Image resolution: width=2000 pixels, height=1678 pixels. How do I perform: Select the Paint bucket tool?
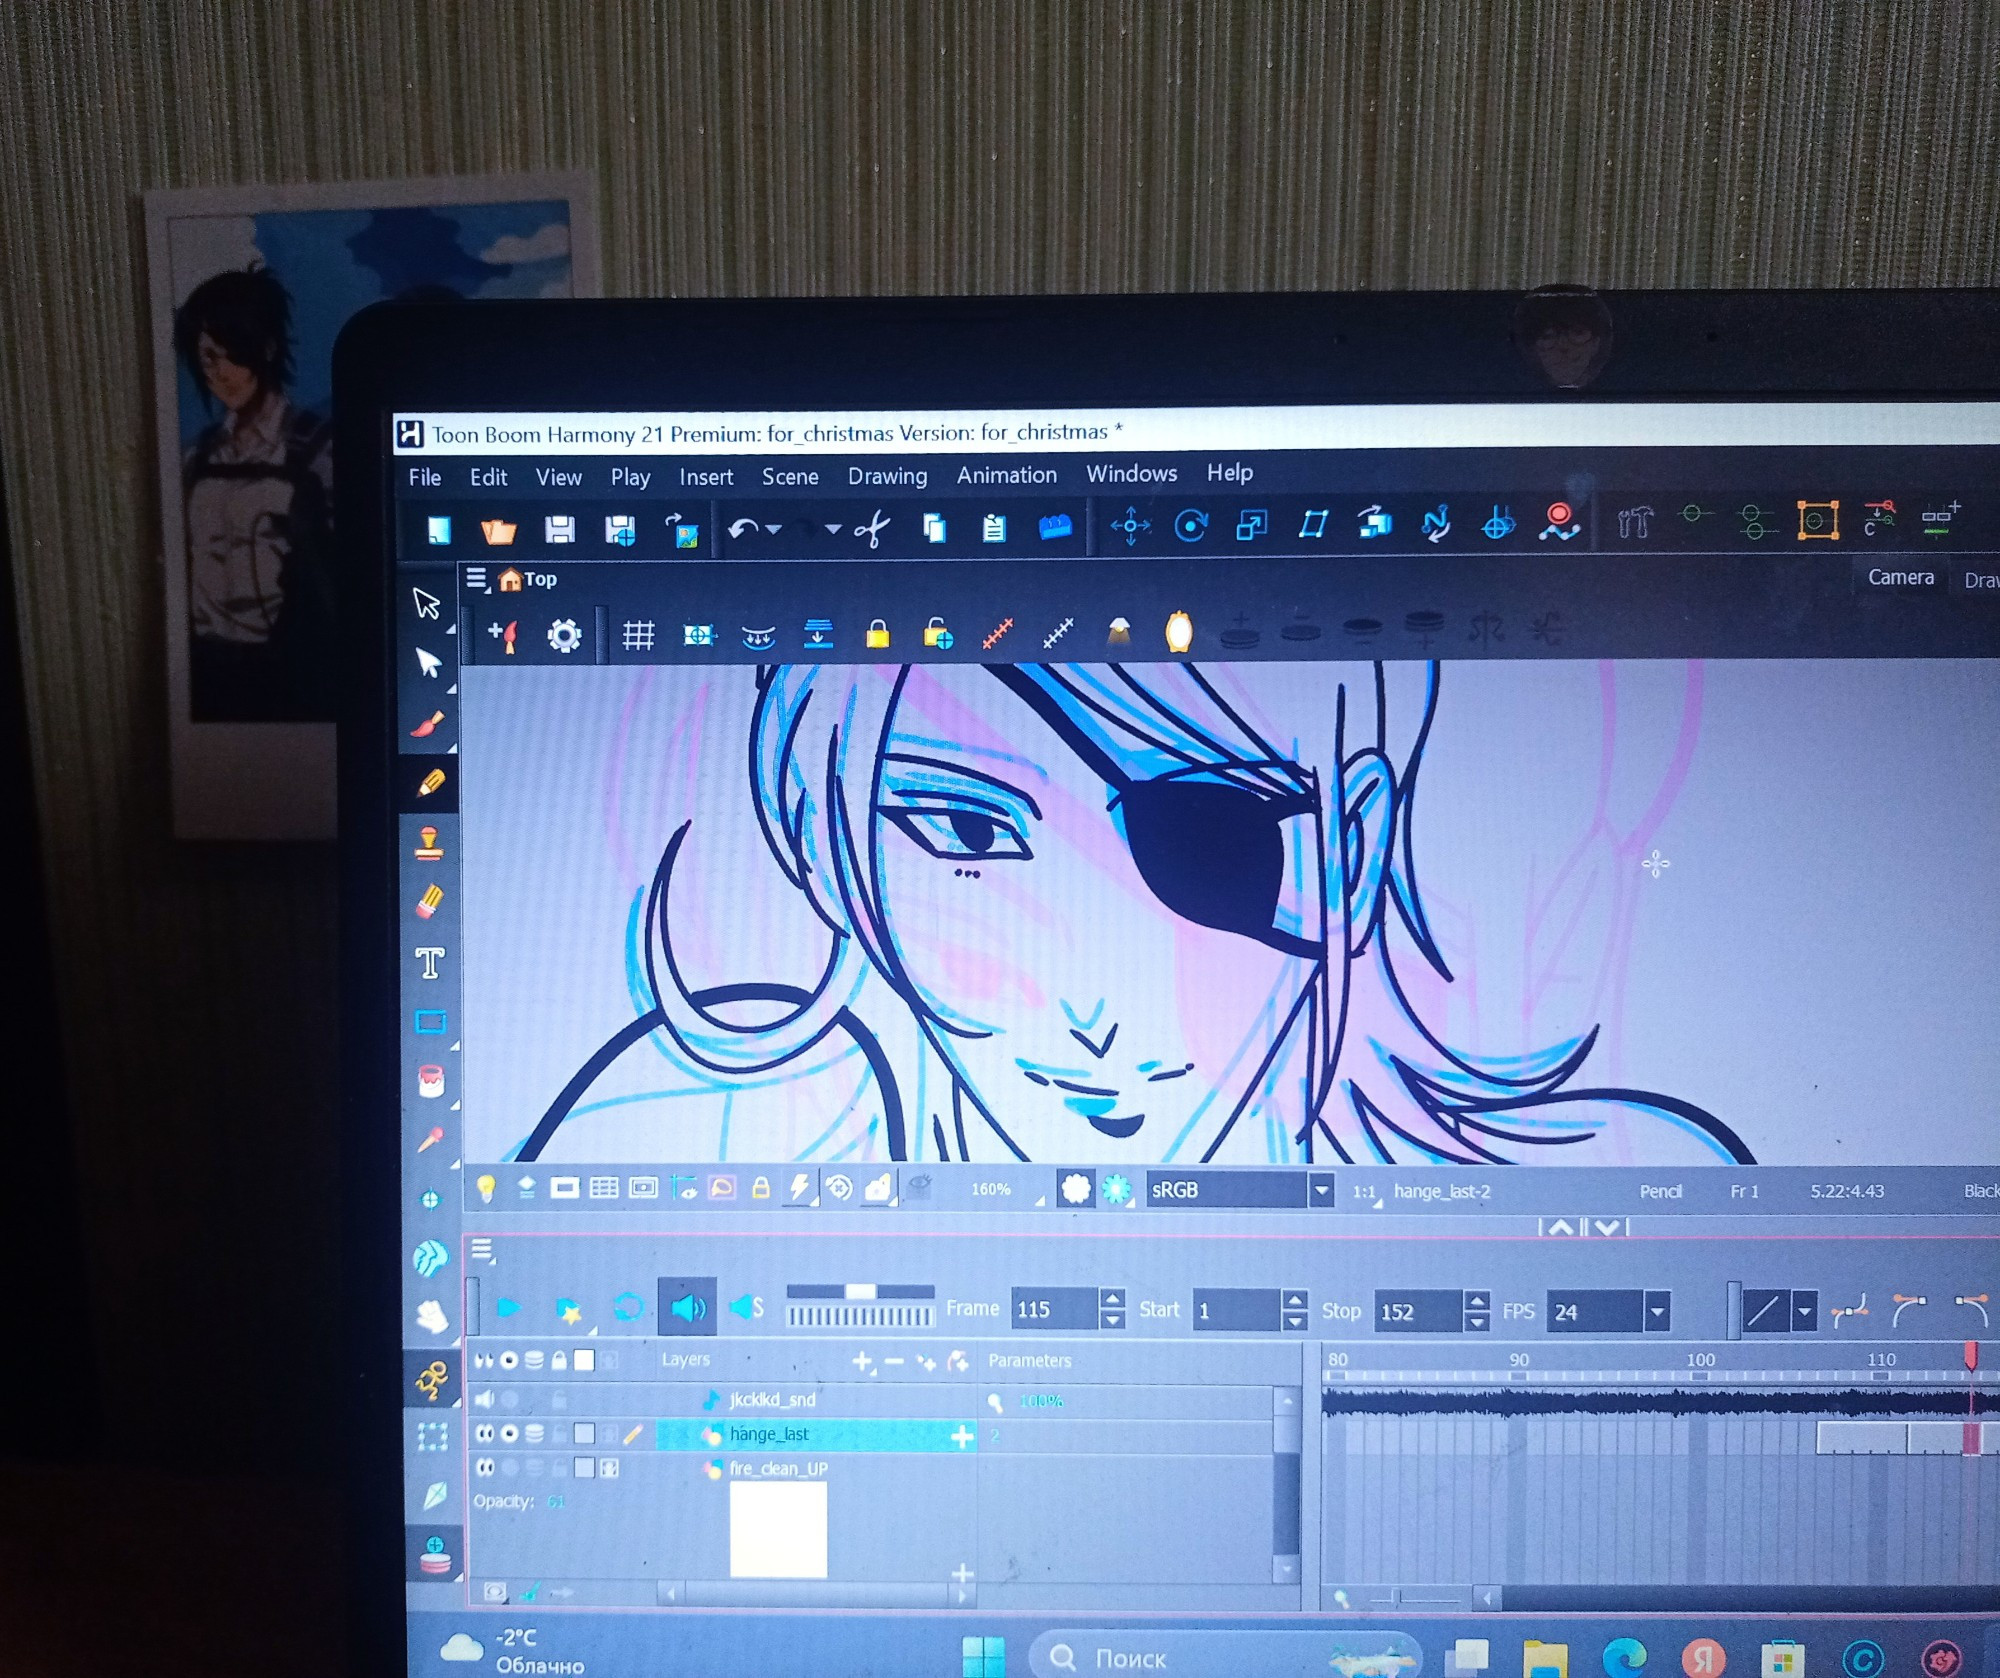pos(431,1081)
